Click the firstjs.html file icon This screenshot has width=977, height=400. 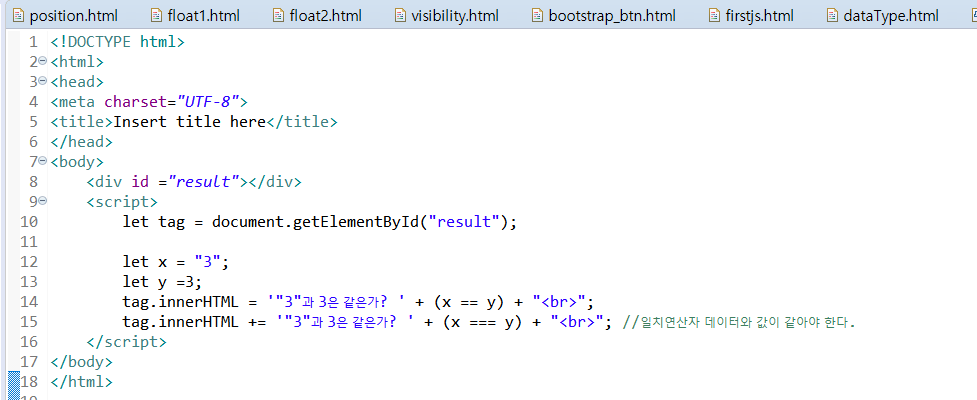pyautogui.click(x=715, y=16)
